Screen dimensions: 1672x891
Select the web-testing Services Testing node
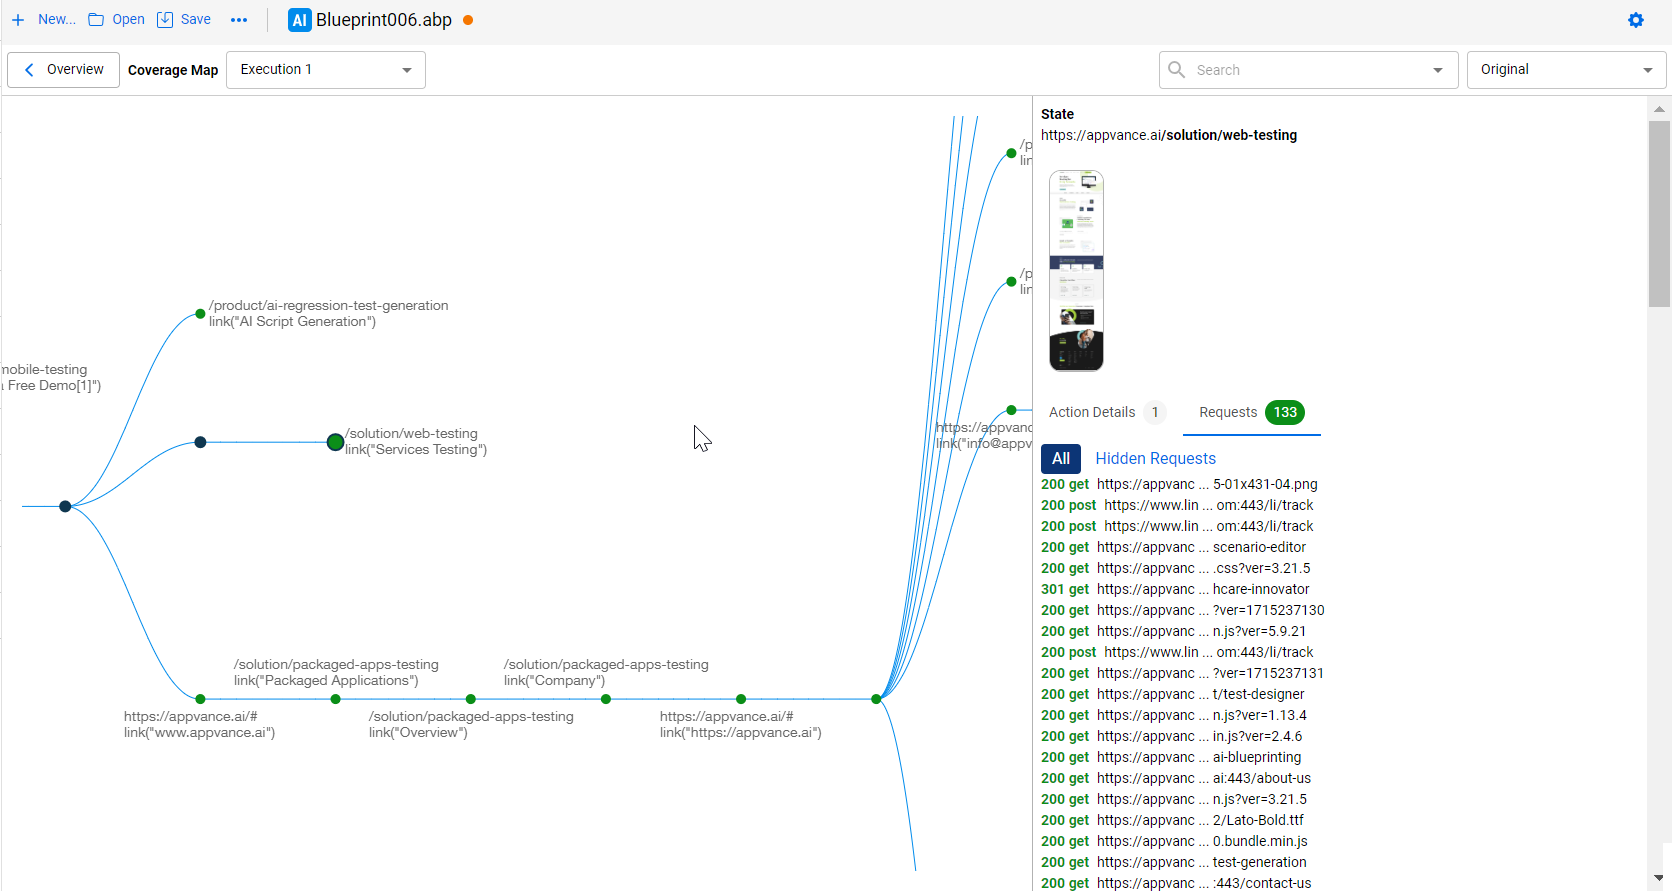(336, 442)
